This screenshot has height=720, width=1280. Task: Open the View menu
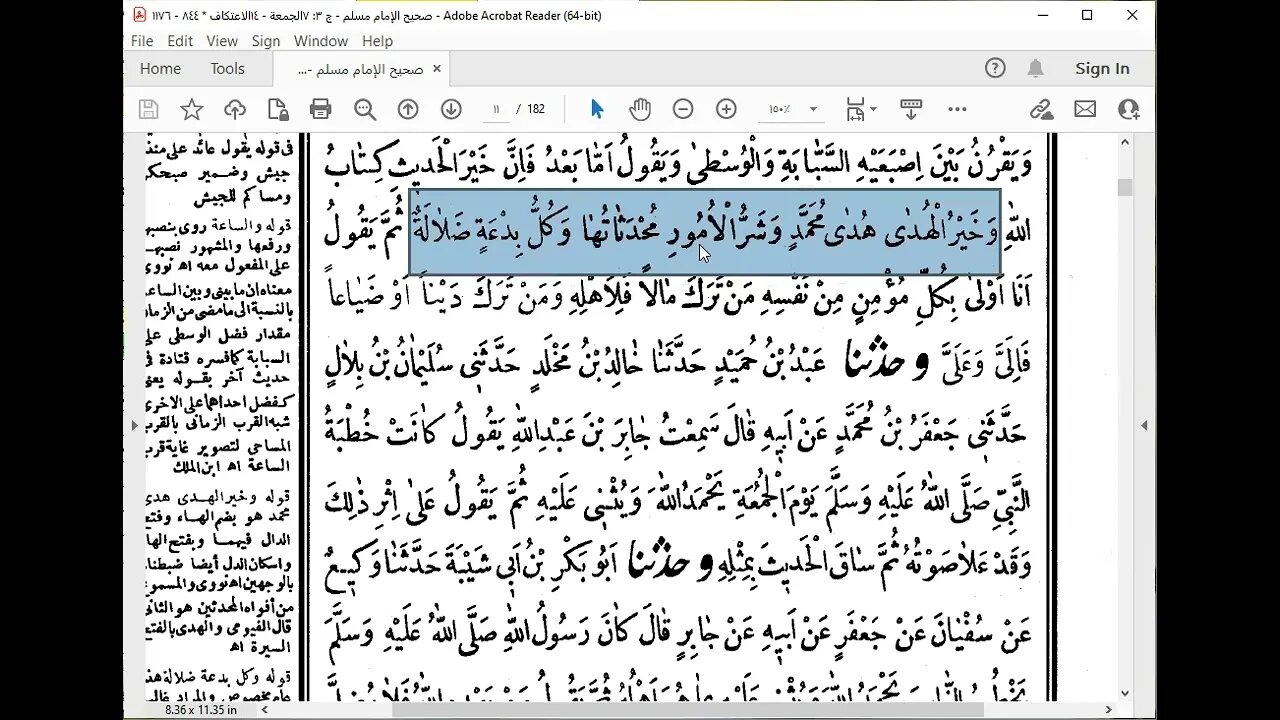222,41
